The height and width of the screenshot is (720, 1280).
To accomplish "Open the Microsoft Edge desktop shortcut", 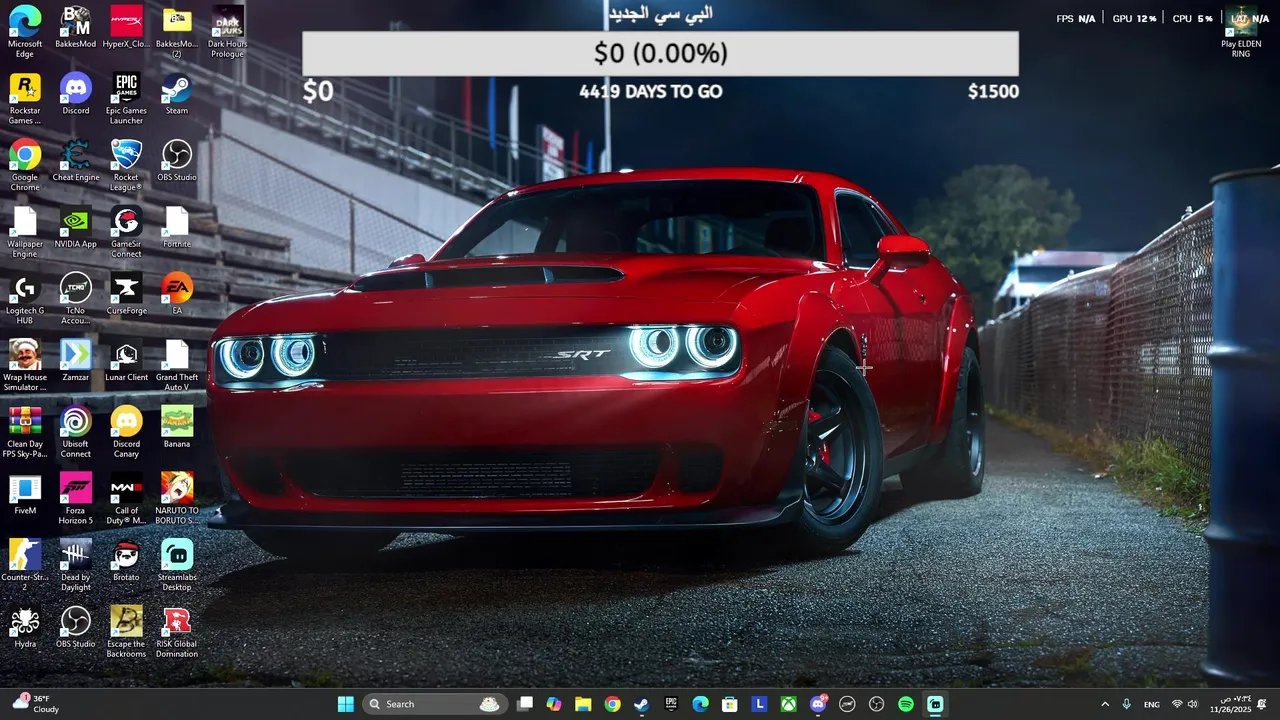I will (x=25, y=31).
